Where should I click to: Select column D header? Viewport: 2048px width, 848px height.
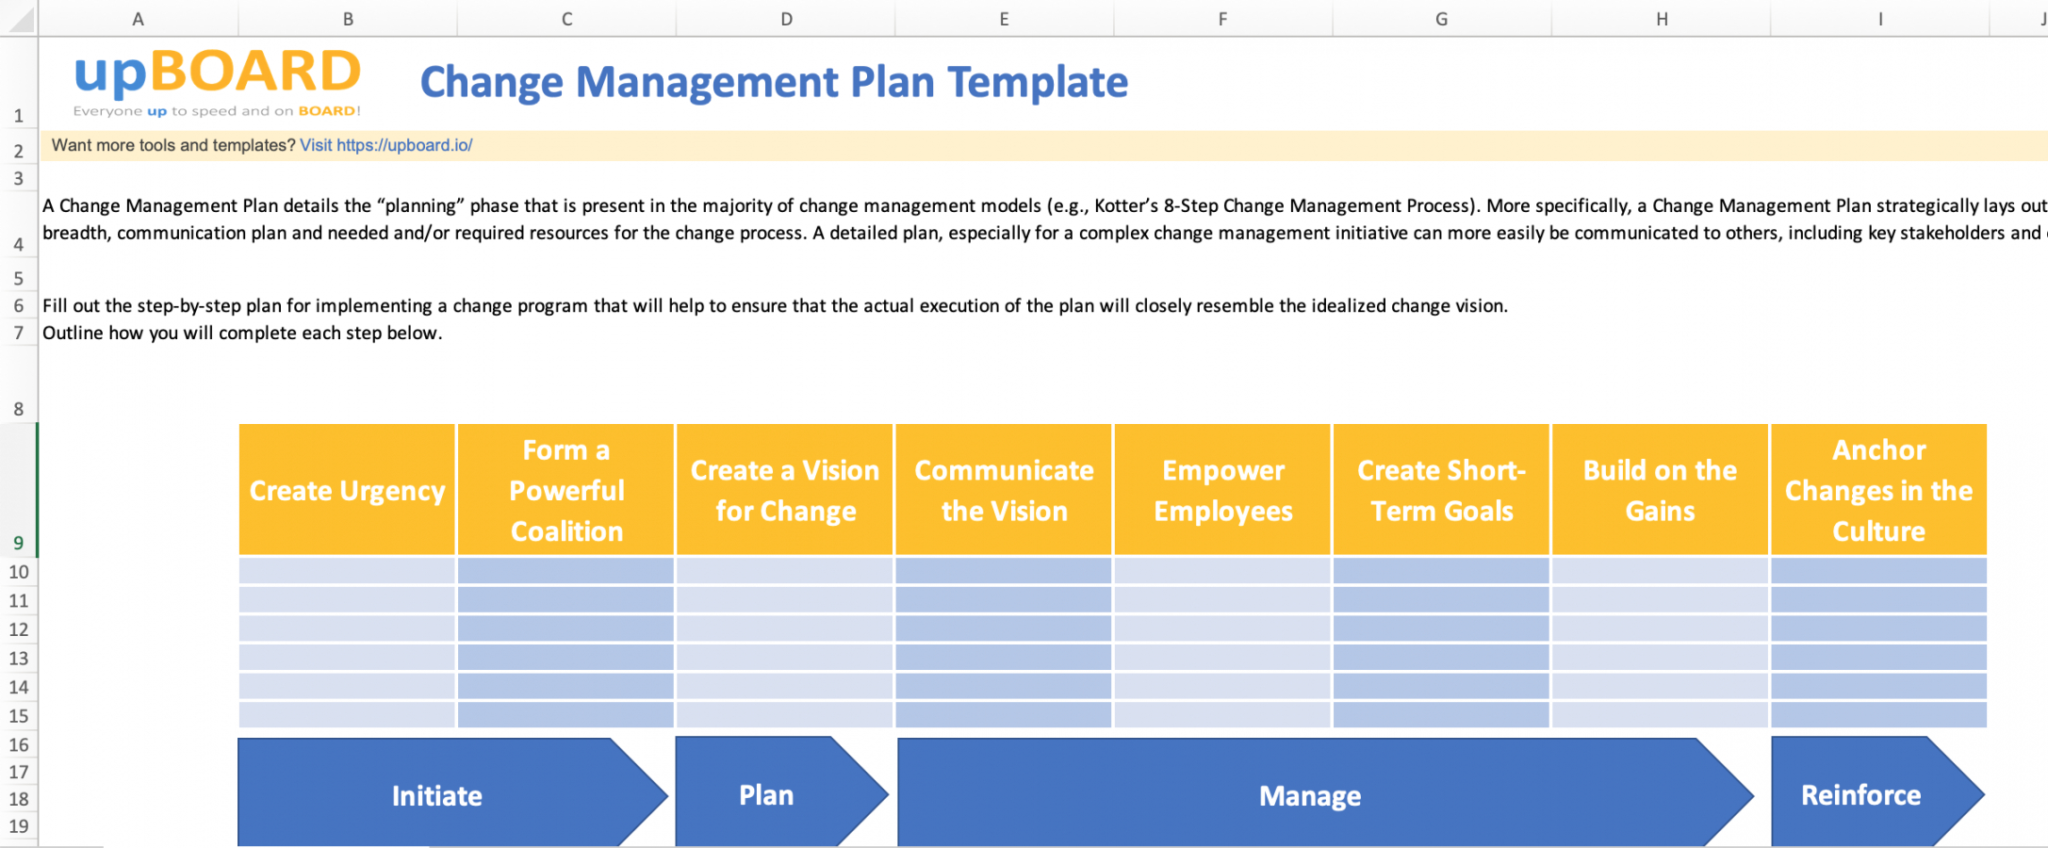786,19
